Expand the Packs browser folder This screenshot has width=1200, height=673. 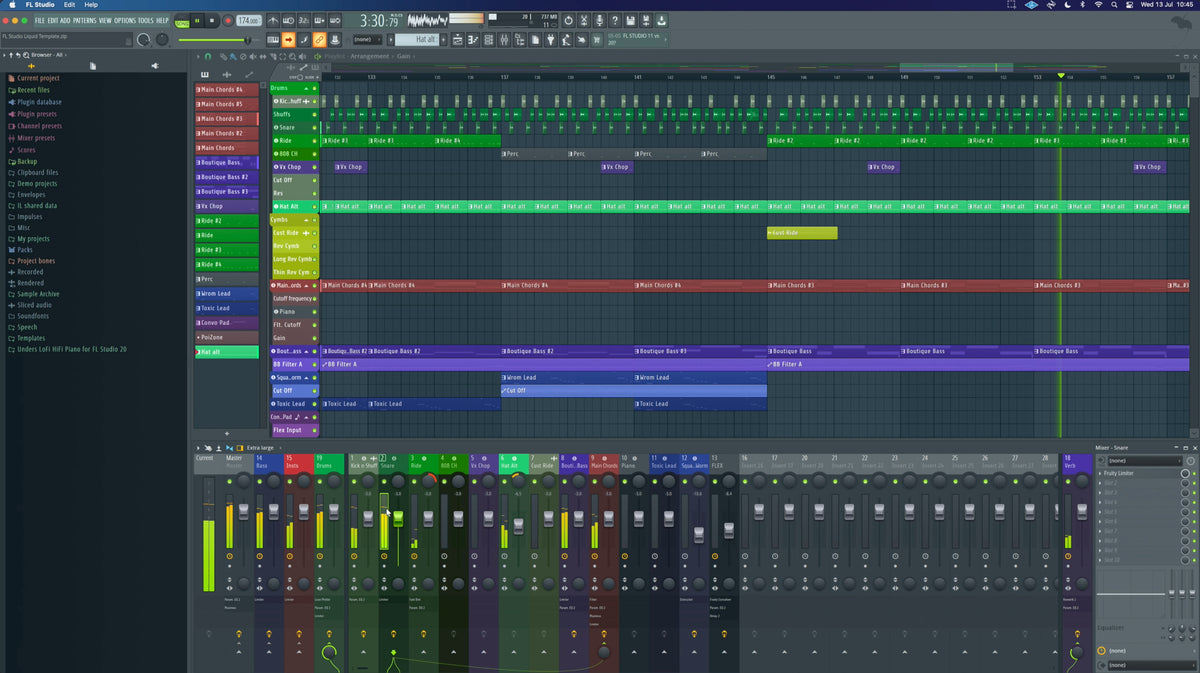click(25, 250)
